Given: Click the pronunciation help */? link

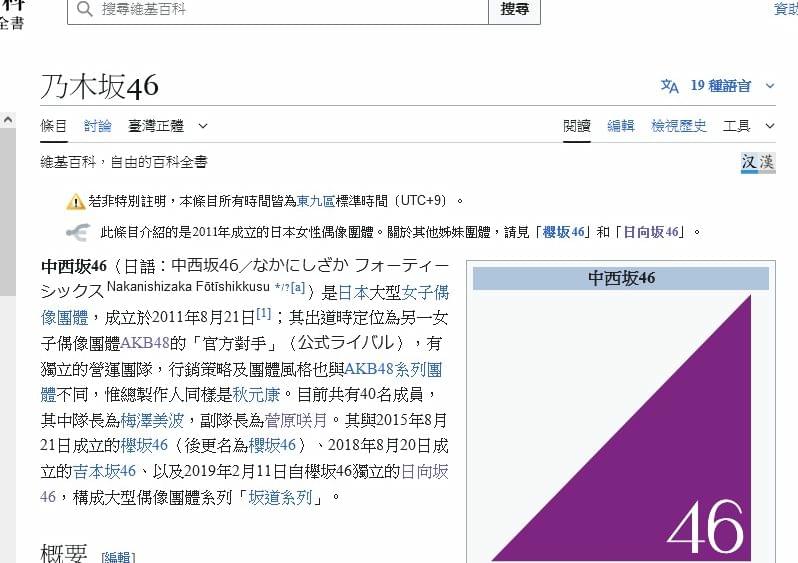Looking at the screenshot, I should pos(281,288).
